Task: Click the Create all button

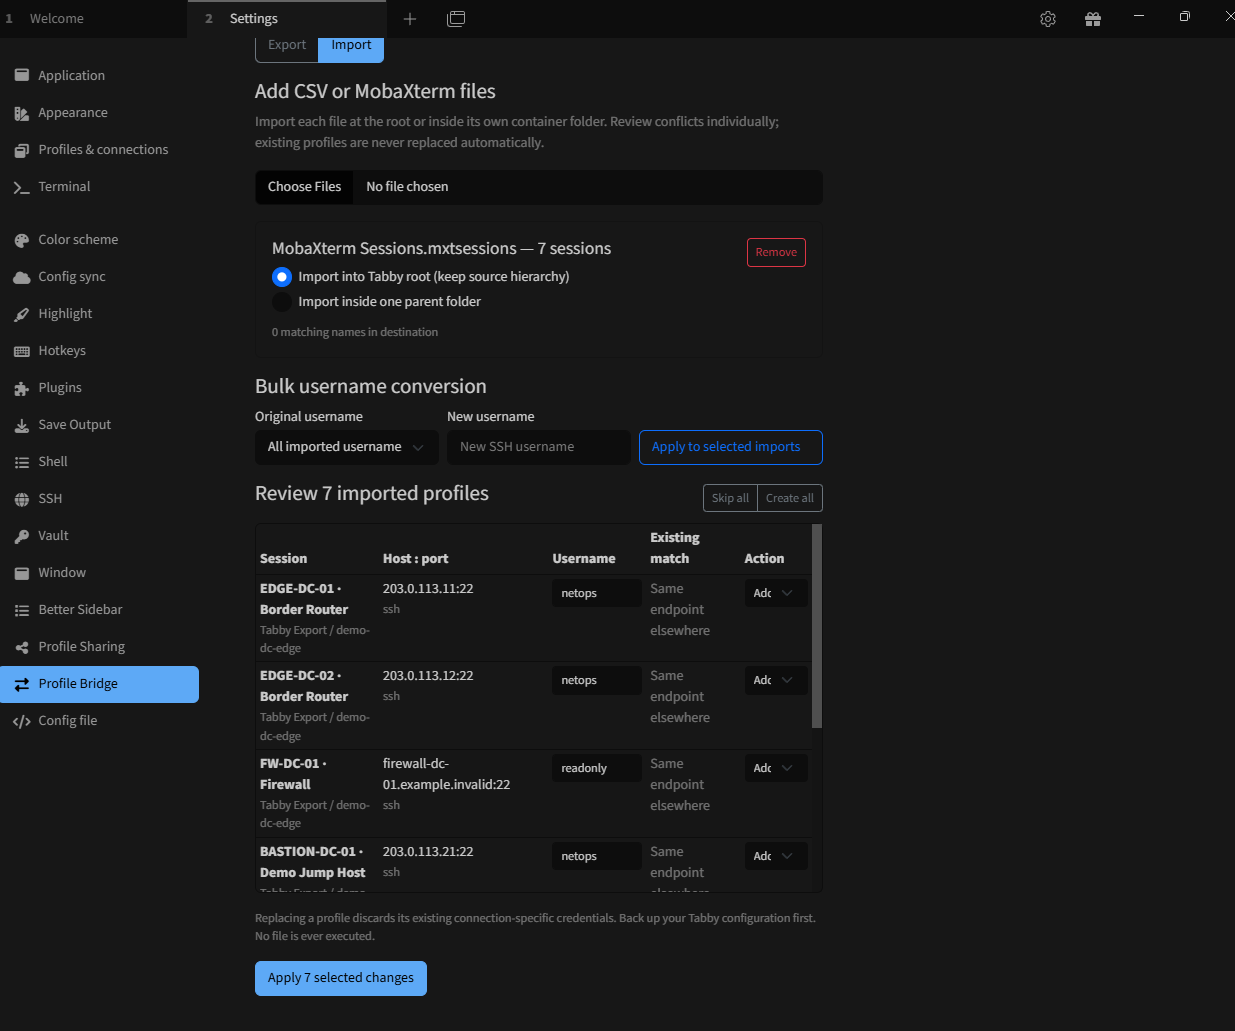Action: [x=790, y=498]
